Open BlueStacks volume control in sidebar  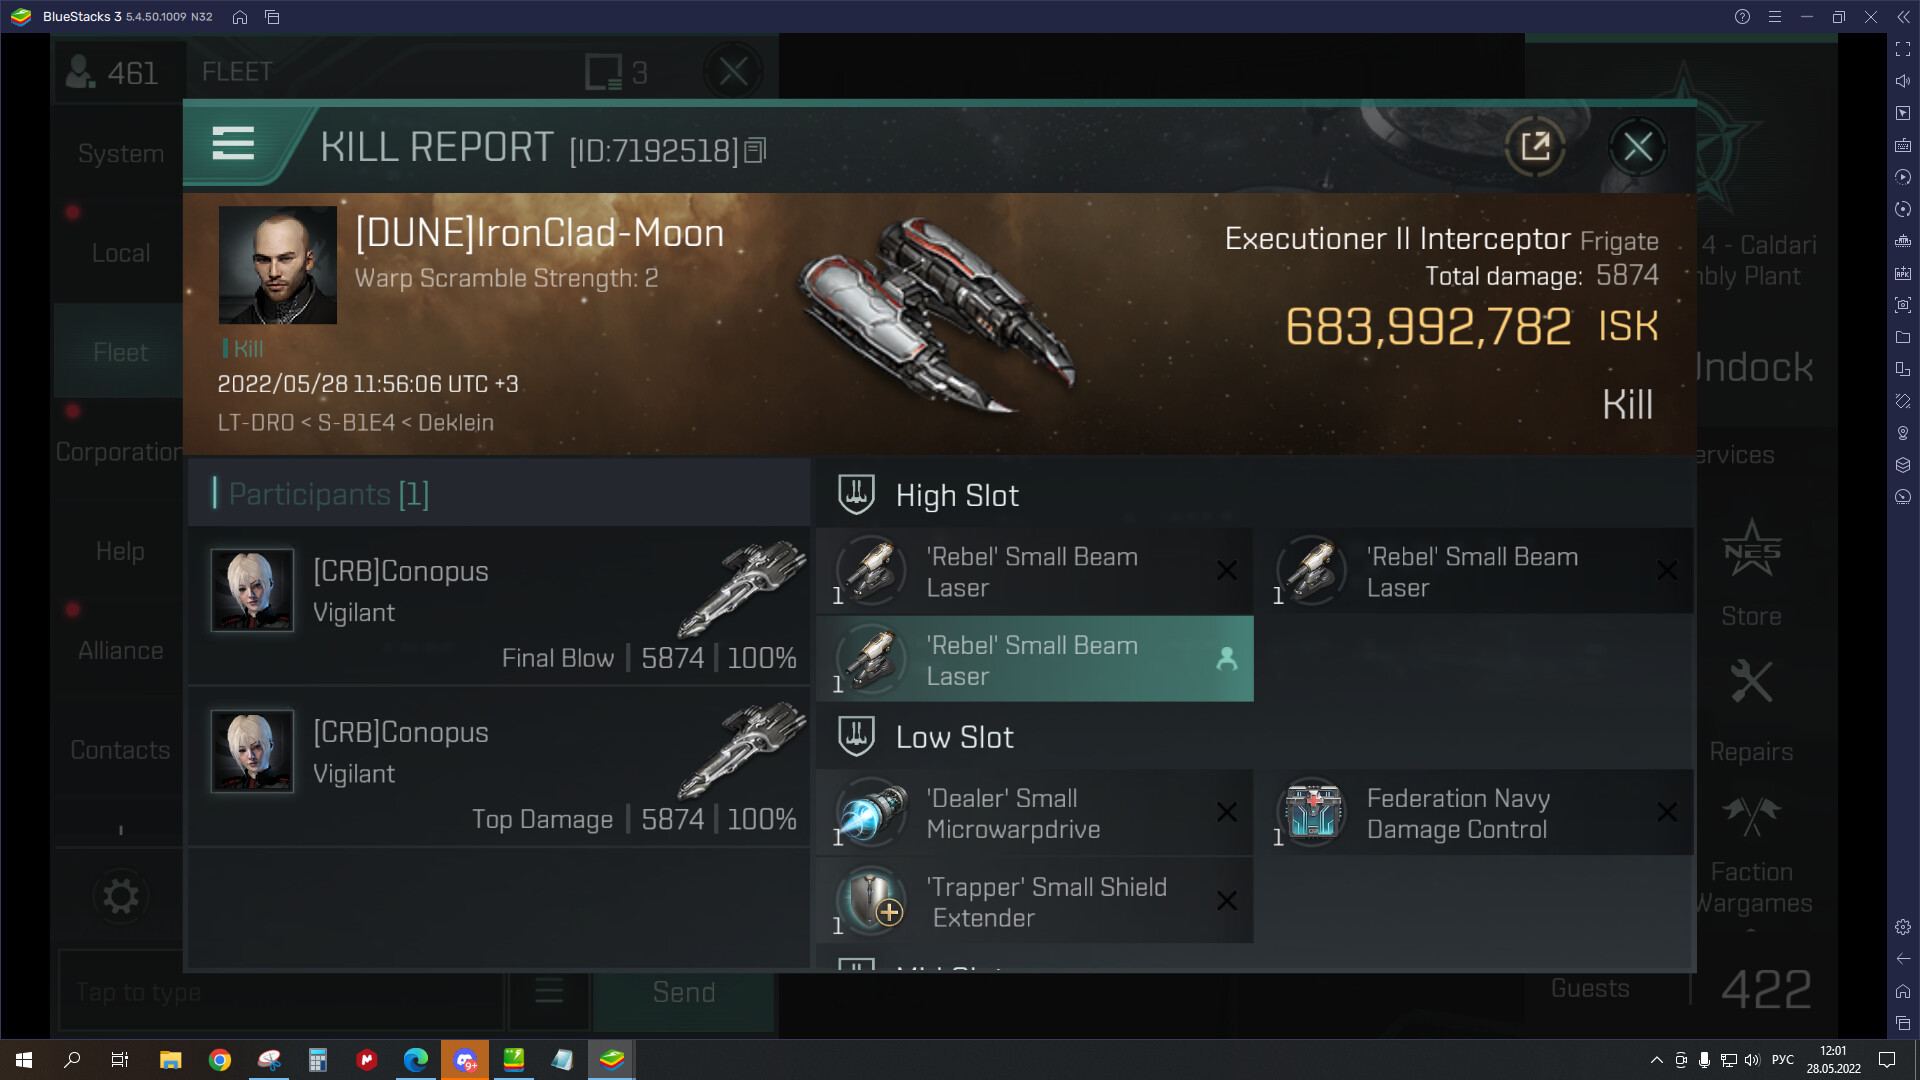[x=1903, y=81]
